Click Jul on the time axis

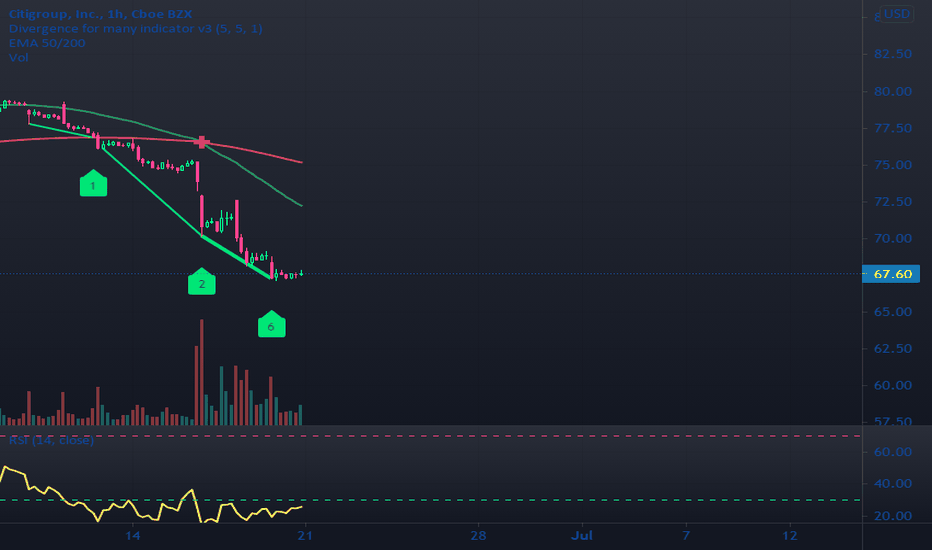coord(582,536)
